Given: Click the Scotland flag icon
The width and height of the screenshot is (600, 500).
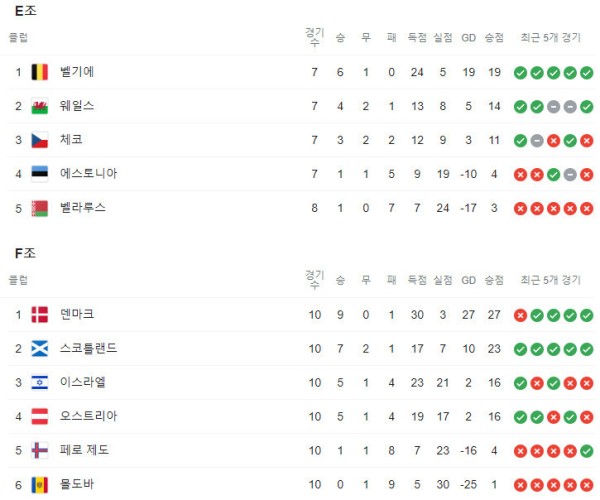Looking at the screenshot, I should 39,349.
